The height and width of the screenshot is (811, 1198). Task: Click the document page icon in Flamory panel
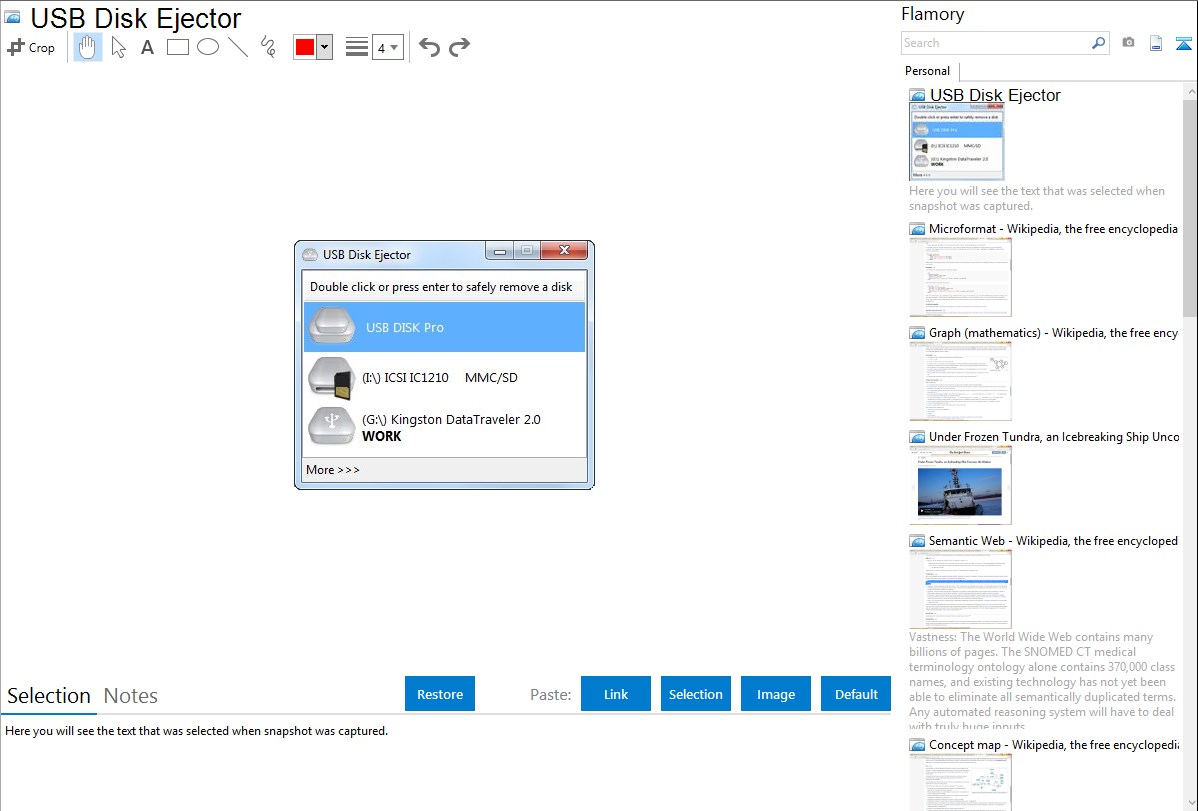(x=1156, y=43)
